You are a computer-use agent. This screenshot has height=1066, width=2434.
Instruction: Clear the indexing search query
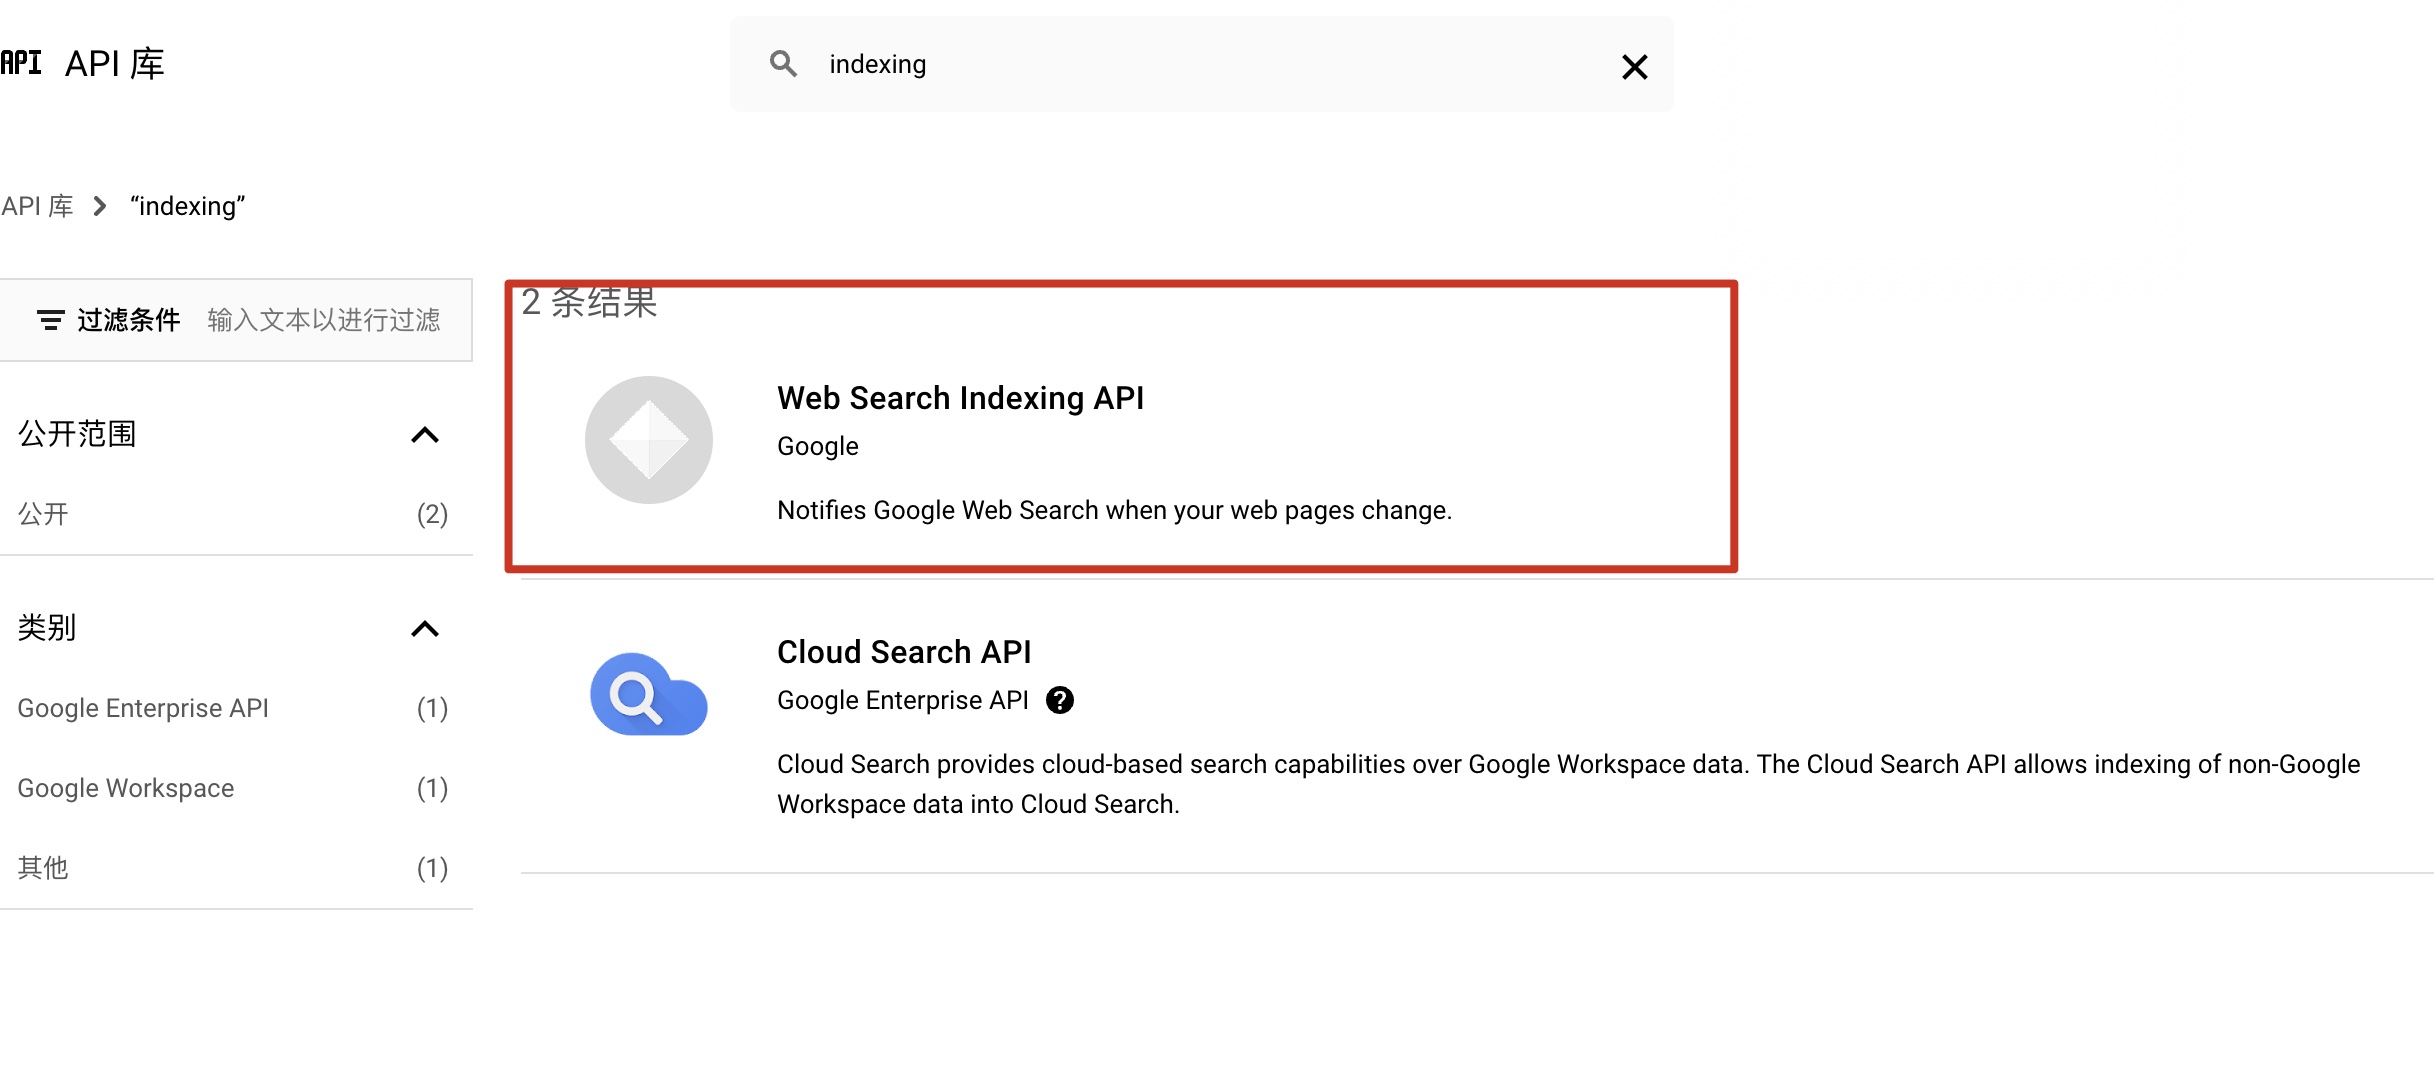pos(1634,67)
